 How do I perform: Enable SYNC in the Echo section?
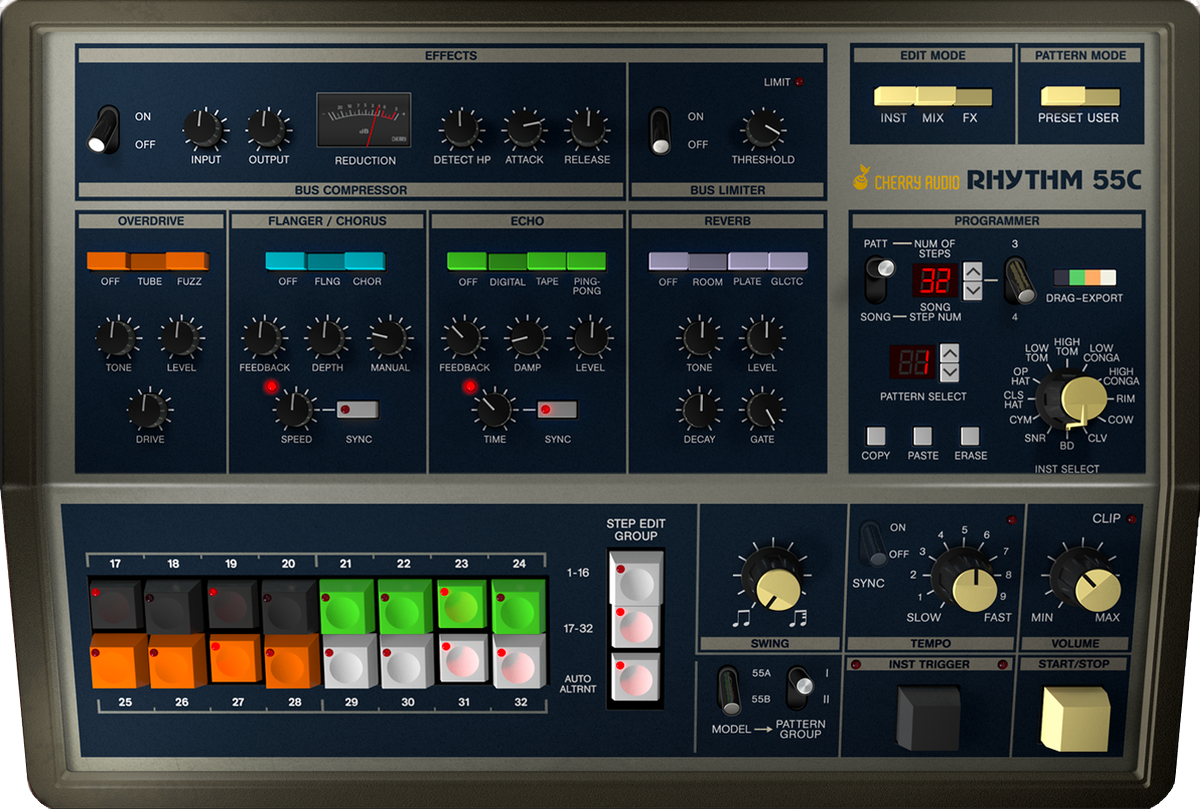click(x=556, y=409)
